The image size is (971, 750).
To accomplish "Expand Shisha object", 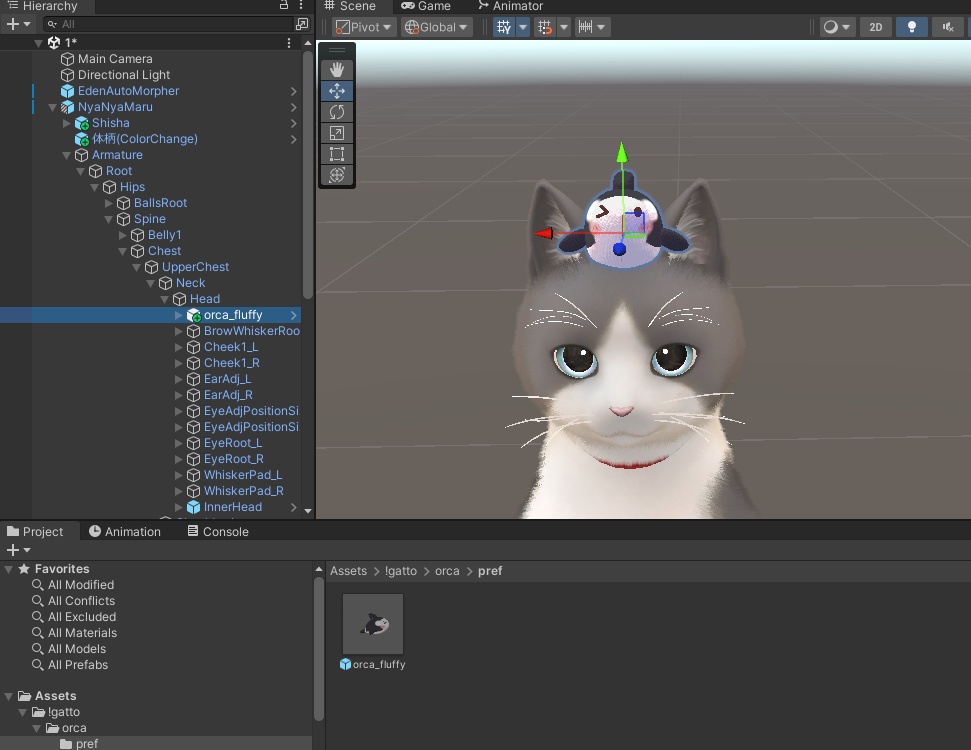I will tap(67, 123).
